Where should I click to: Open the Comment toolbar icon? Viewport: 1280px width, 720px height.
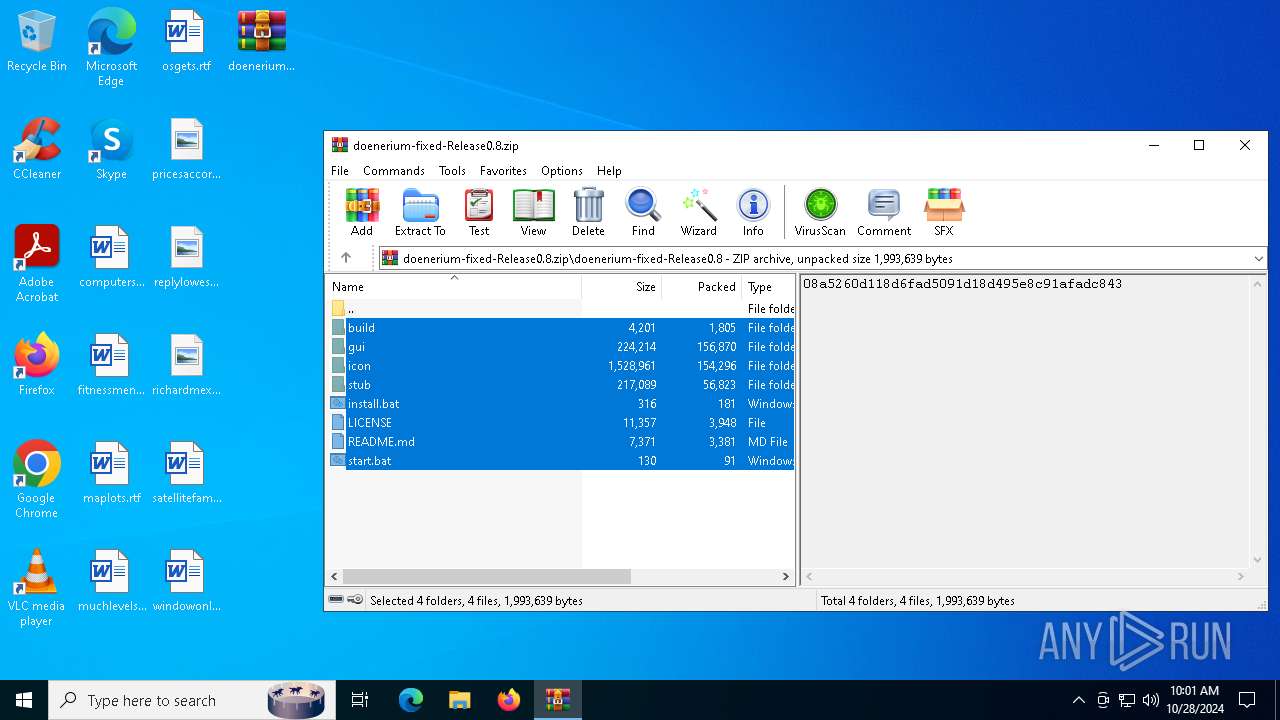[x=884, y=212]
